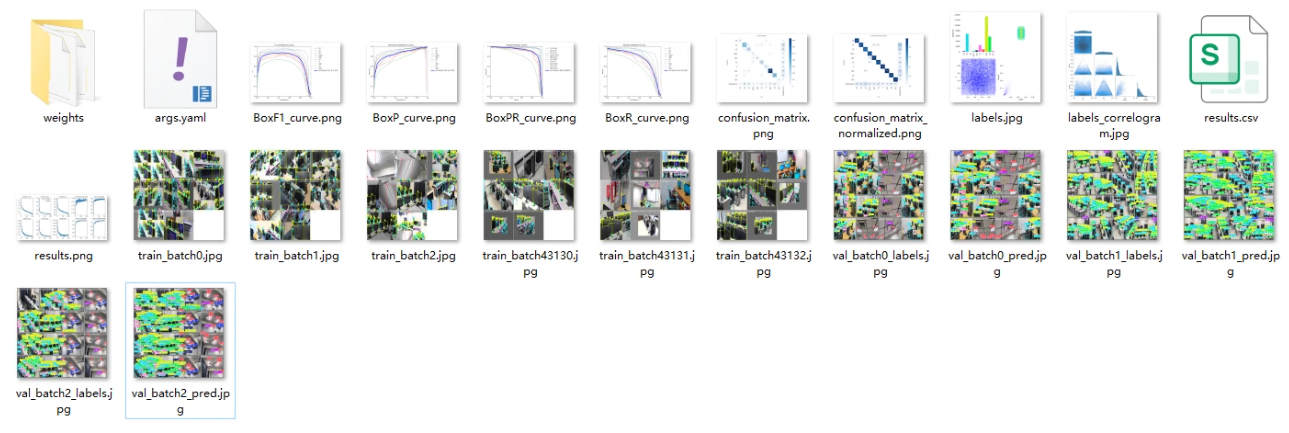Click the 'BoxP_curve.png' file name
Viewport: 1289px width, 433px height.
point(414,118)
